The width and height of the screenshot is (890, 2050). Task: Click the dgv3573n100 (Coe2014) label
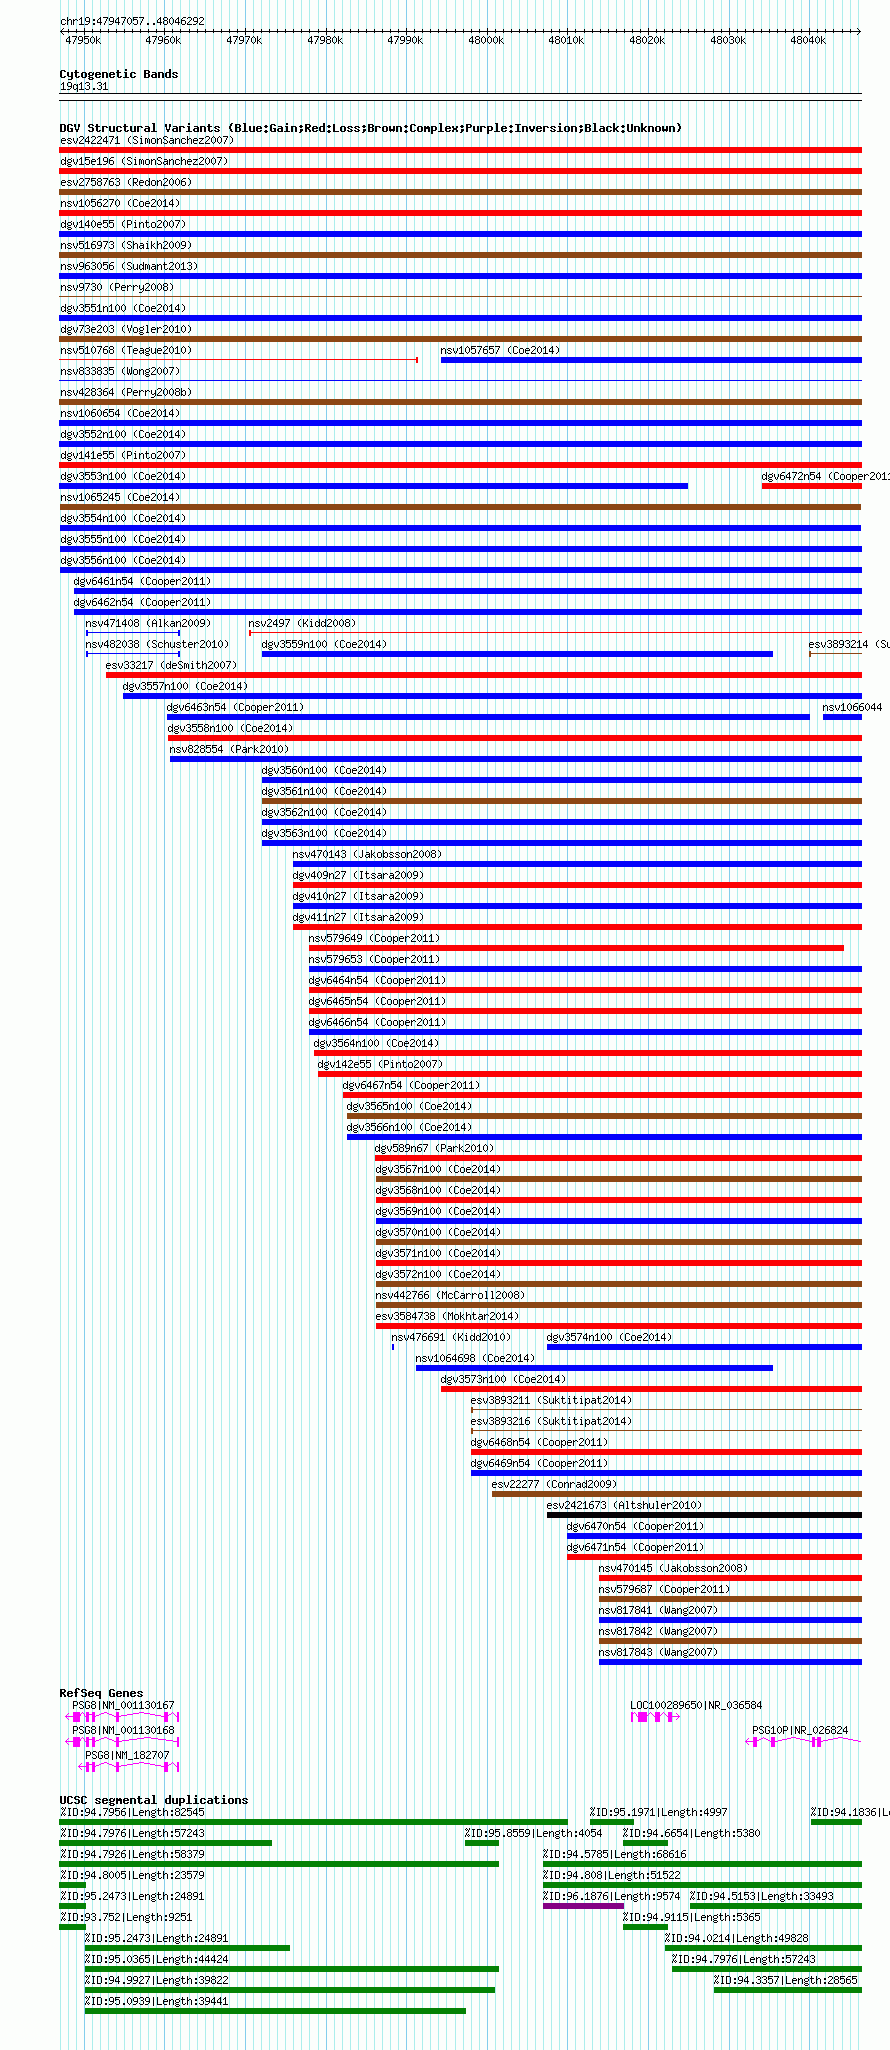coord(503,1379)
